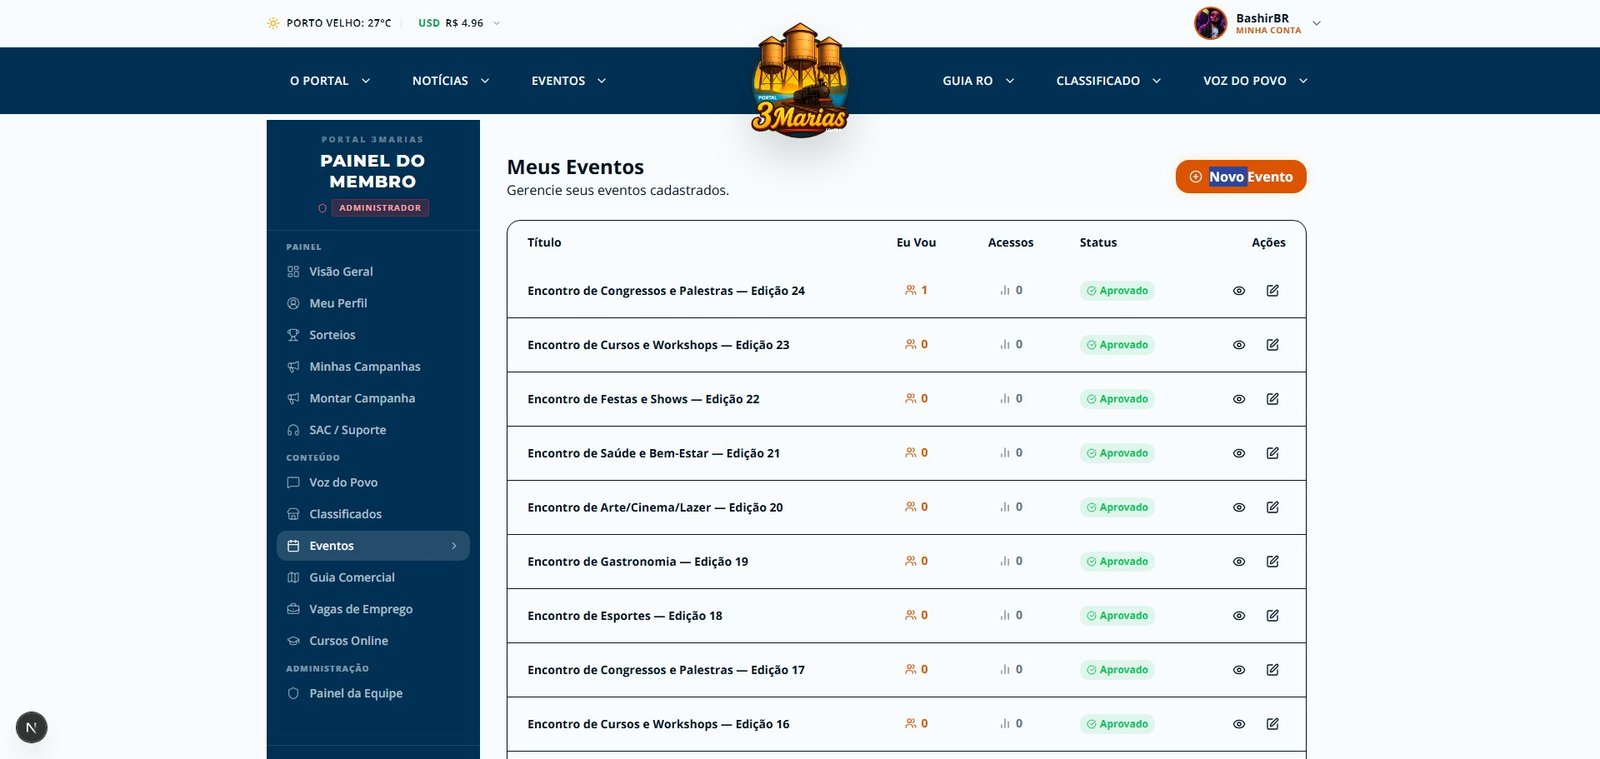Viewport: 1600px width, 759px height.
Task: Open SAC / Suporte help section
Action: coord(373,430)
